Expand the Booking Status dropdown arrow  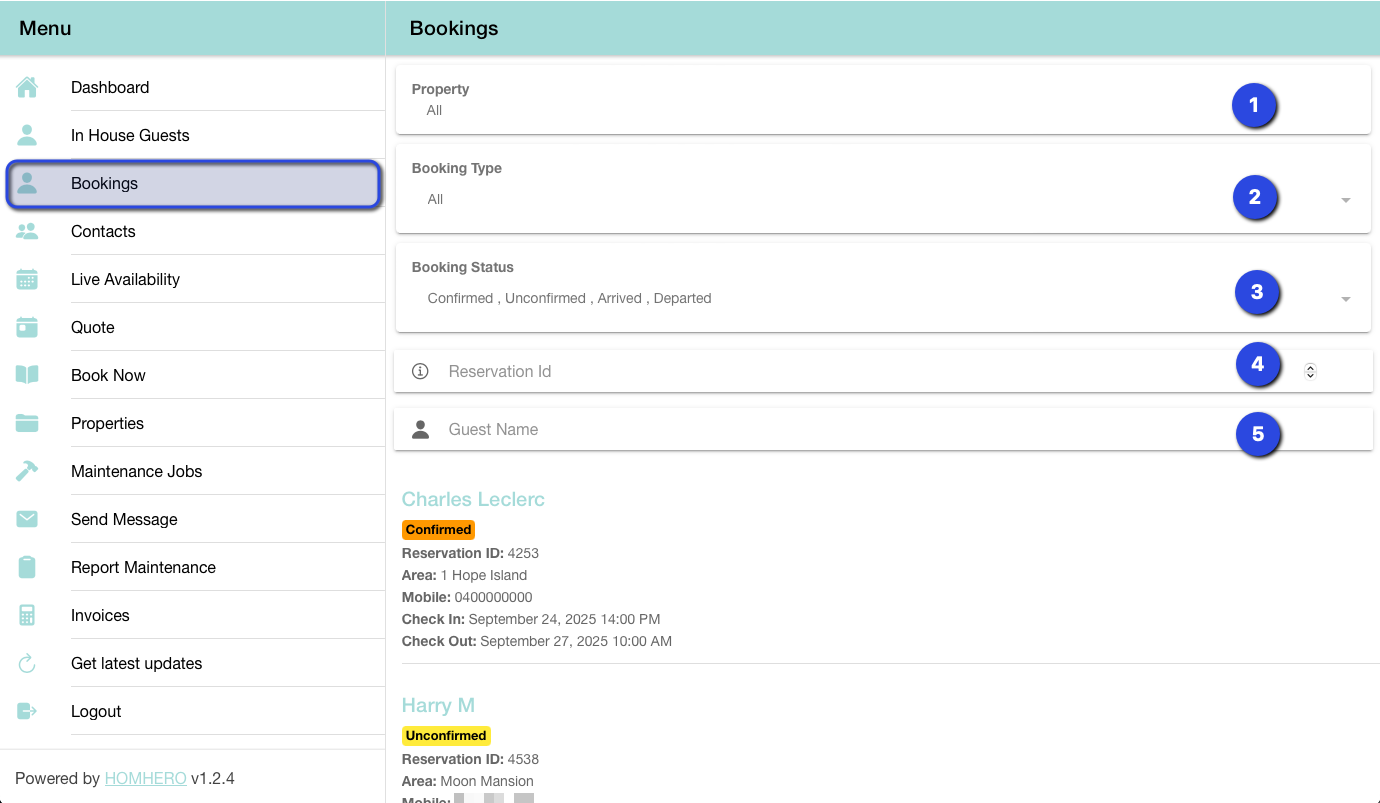coord(1345,299)
